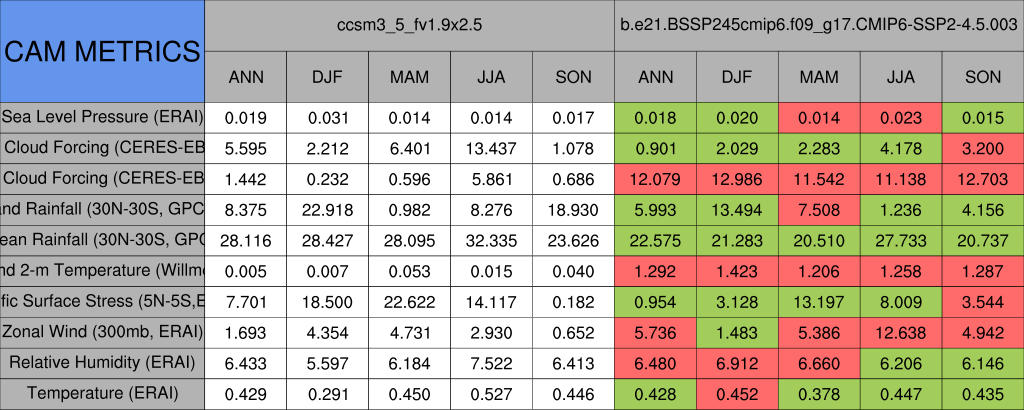This screenshot has width=1024, height=410.
Task: Click the cell showing 28.116
Action: pyautogui.click(x=246, y=240)
